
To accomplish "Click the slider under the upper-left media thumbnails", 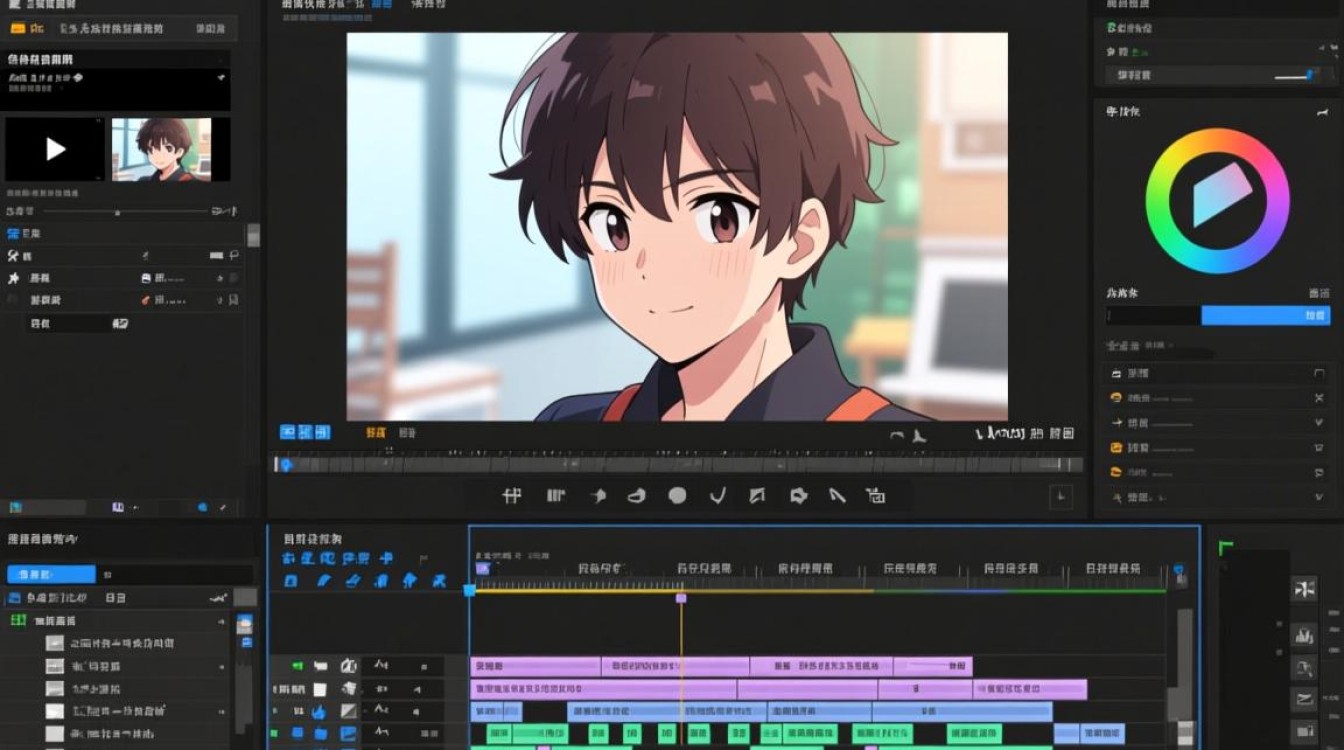I will tap(125, 212).
